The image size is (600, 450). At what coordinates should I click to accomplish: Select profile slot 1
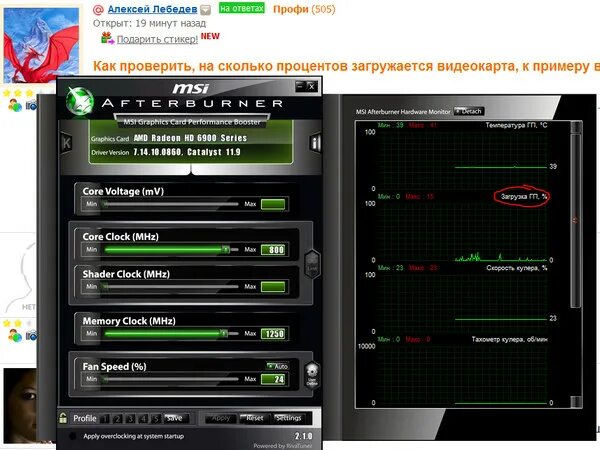point(104,419)
